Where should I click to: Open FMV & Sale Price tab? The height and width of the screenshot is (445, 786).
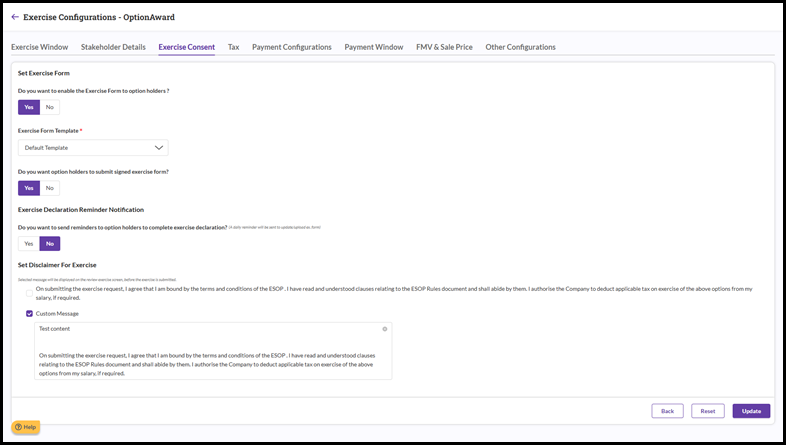pyautogui.click(x=444, y=47)
